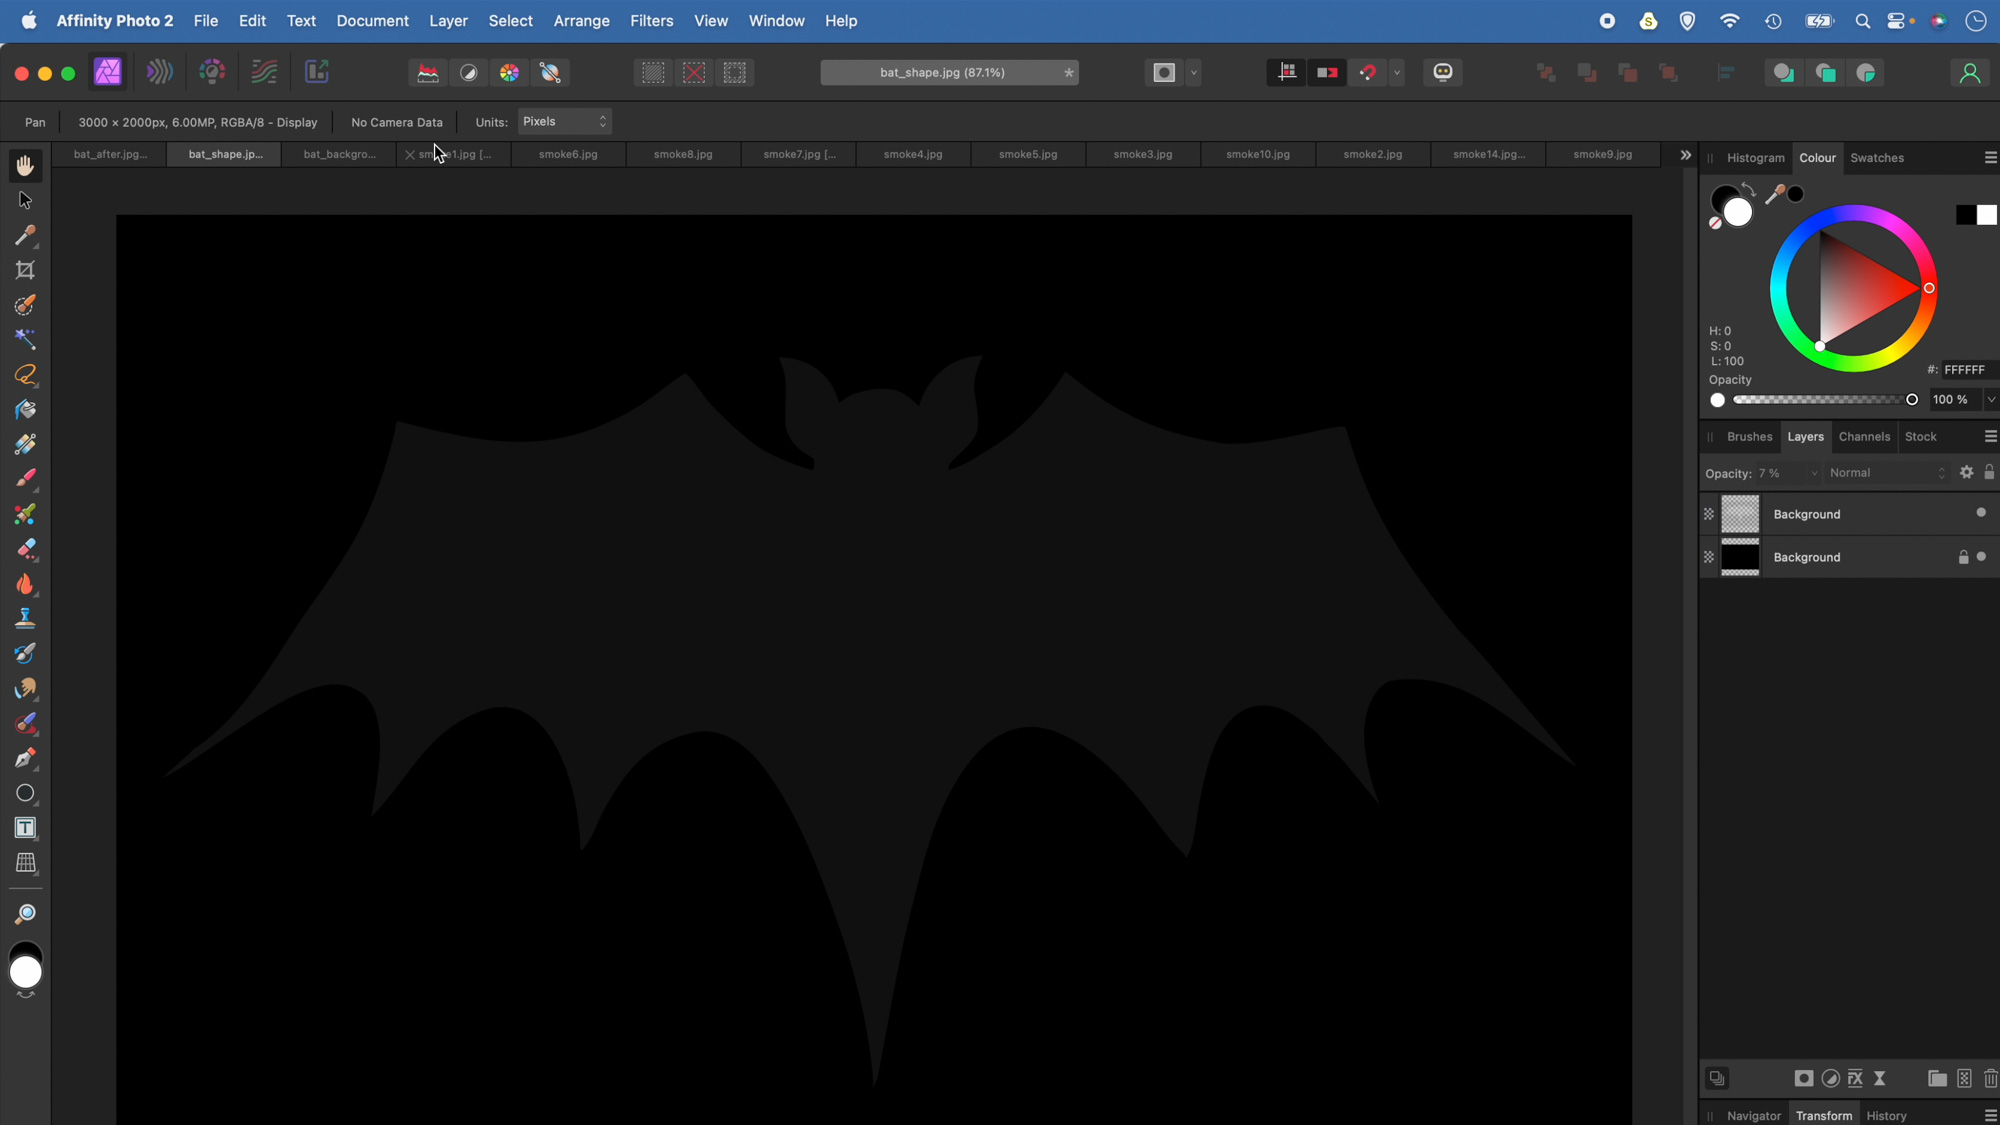Select the View (hand) tool

tap(25, 166)
